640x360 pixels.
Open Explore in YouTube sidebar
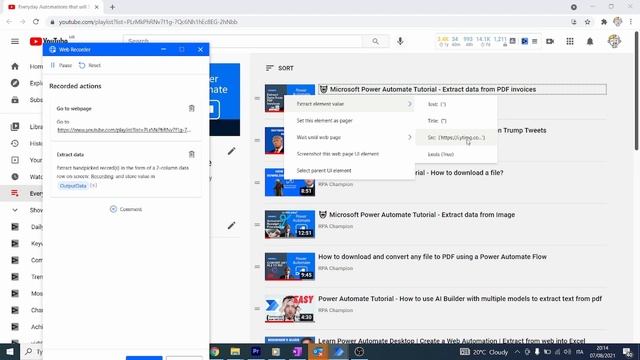26,83
